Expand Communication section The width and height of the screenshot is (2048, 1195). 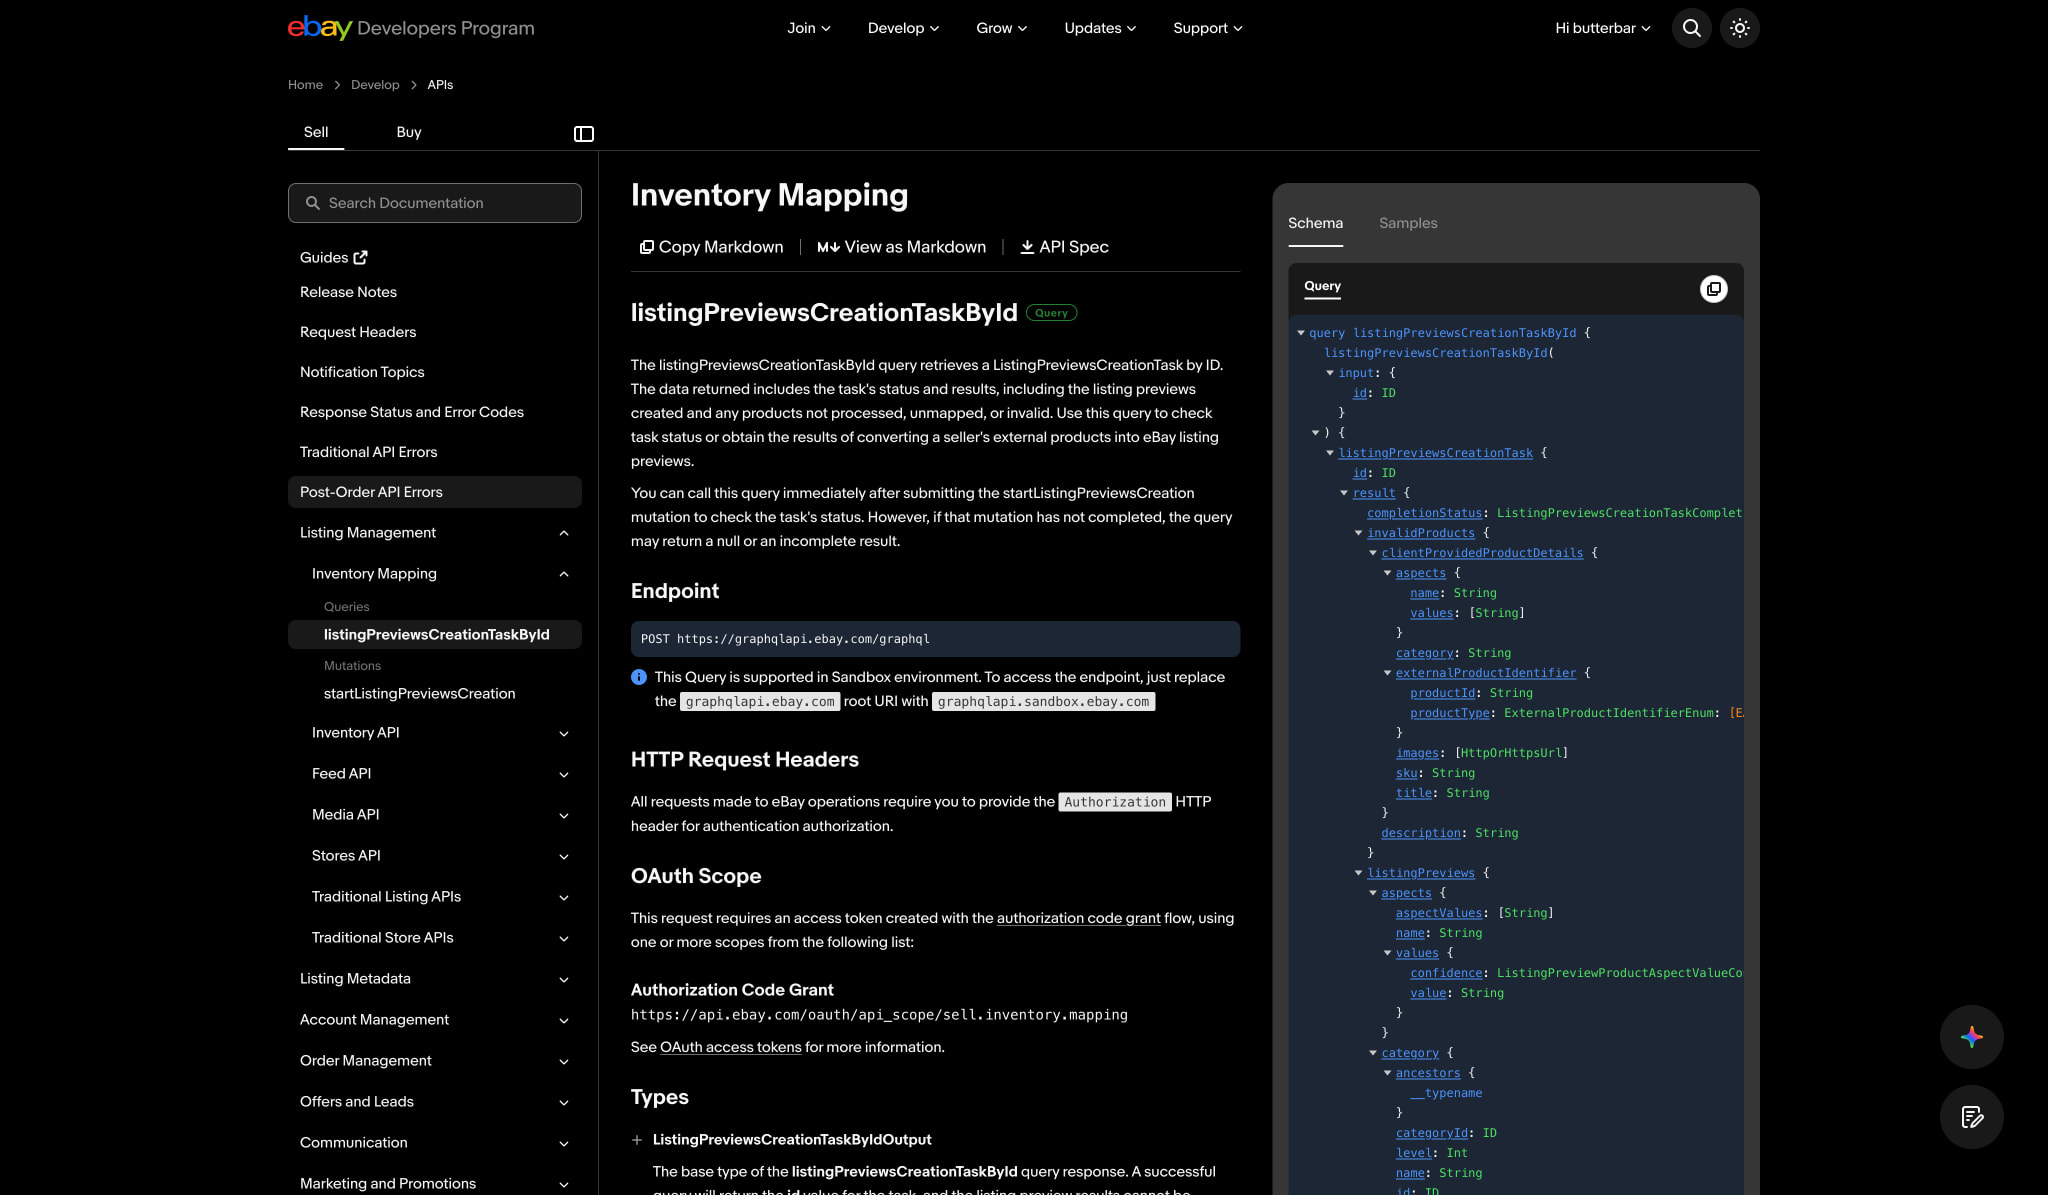(x=564, y=1144)
